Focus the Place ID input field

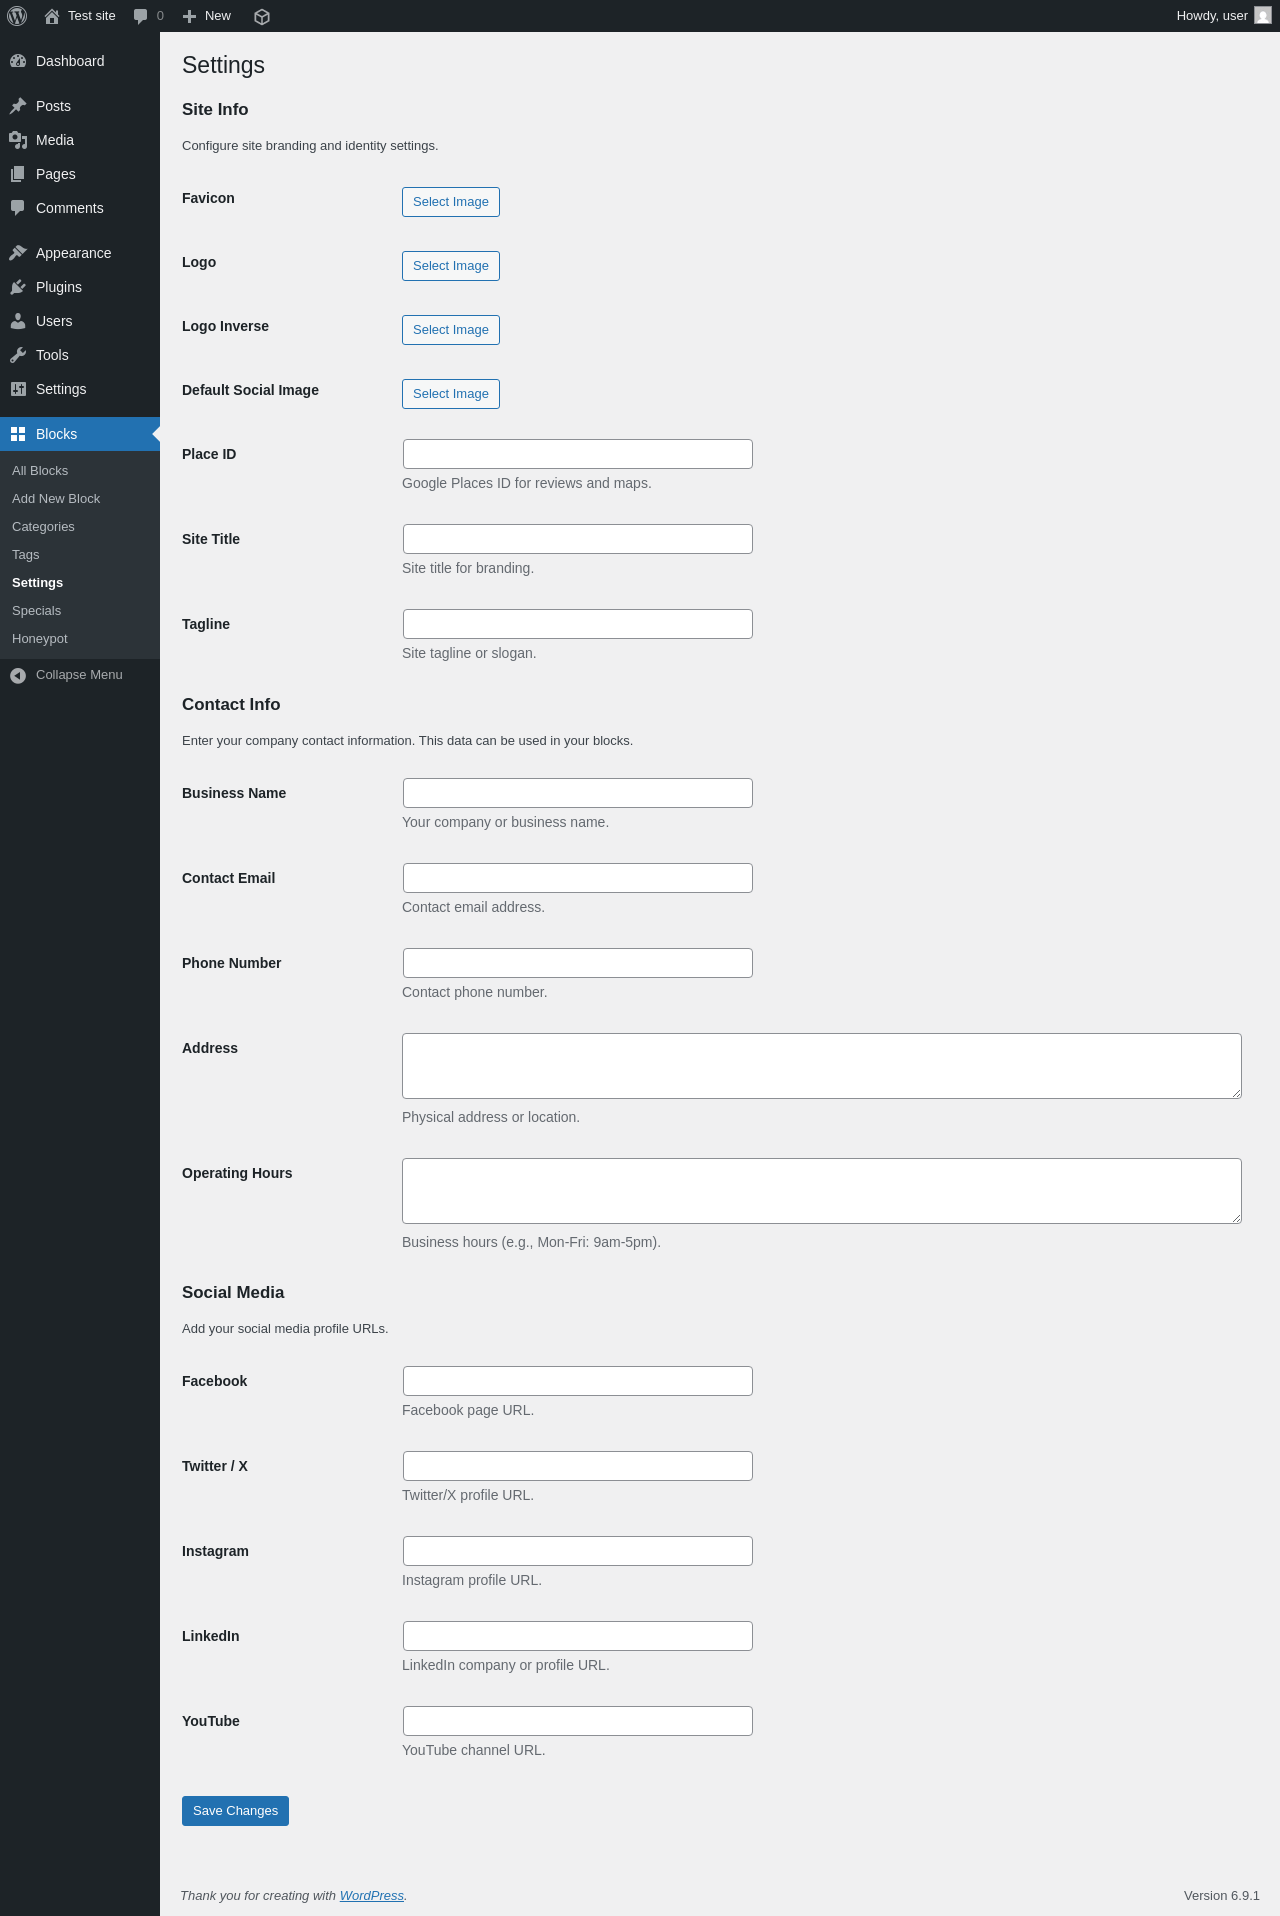[578, 454]
